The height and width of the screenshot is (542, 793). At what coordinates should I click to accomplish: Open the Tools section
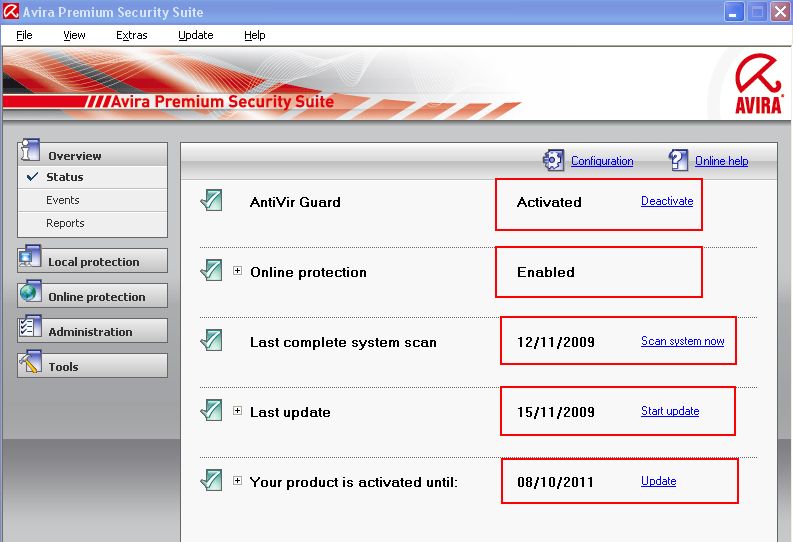tap(93, 366)
